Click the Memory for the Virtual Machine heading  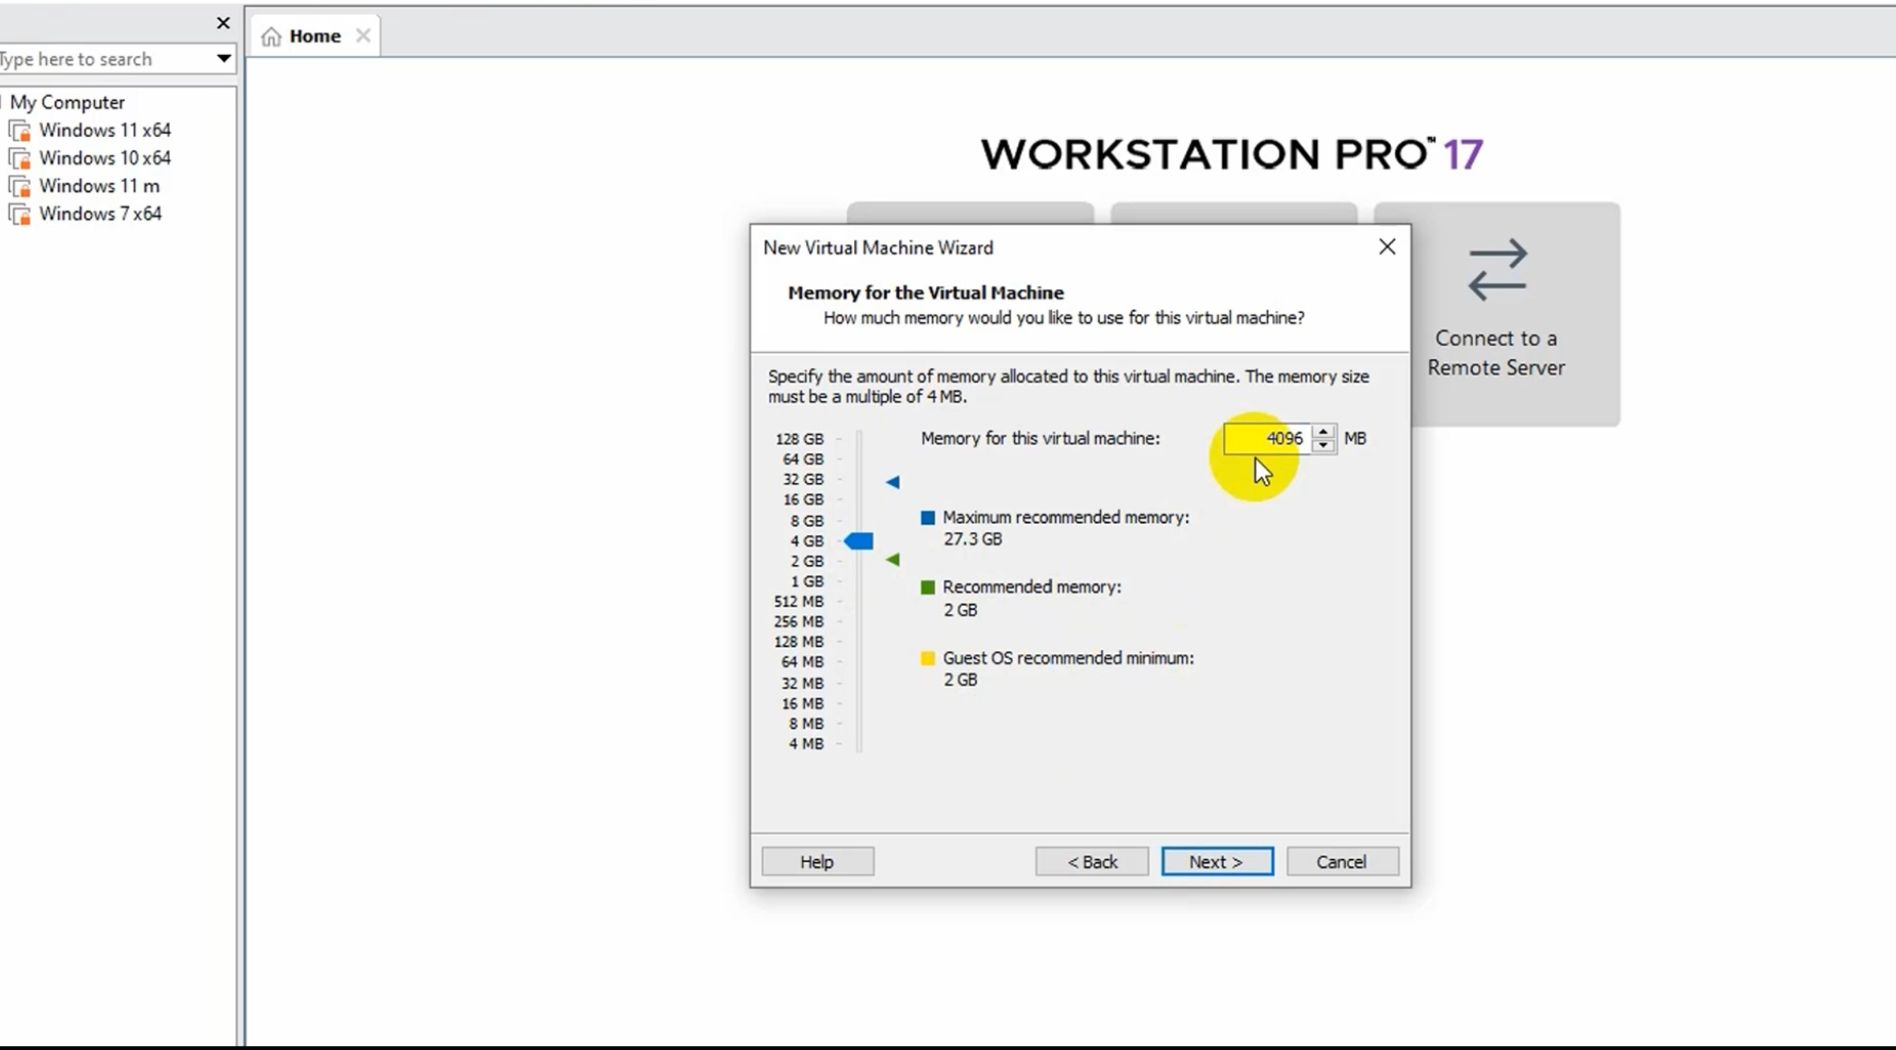click(925, 293)
